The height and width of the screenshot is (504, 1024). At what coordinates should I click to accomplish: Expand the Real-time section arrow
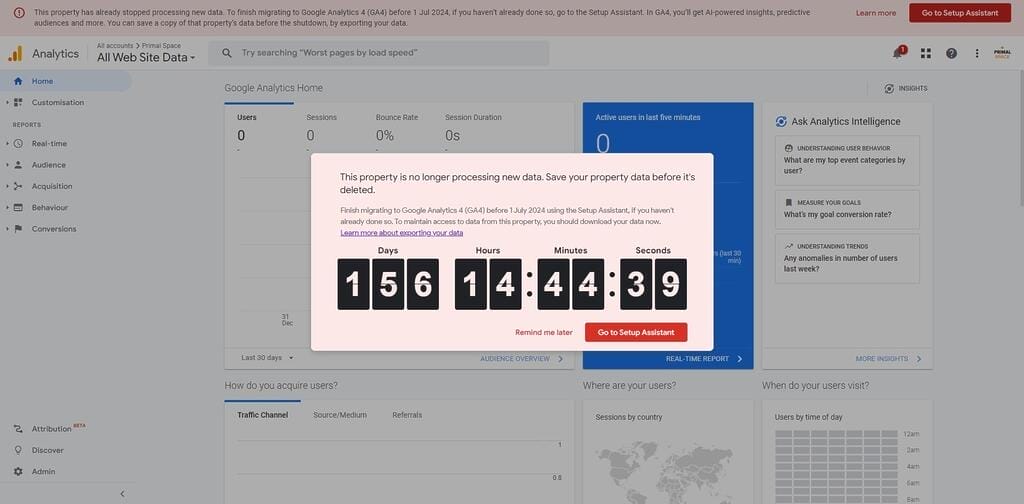(7, 144)
